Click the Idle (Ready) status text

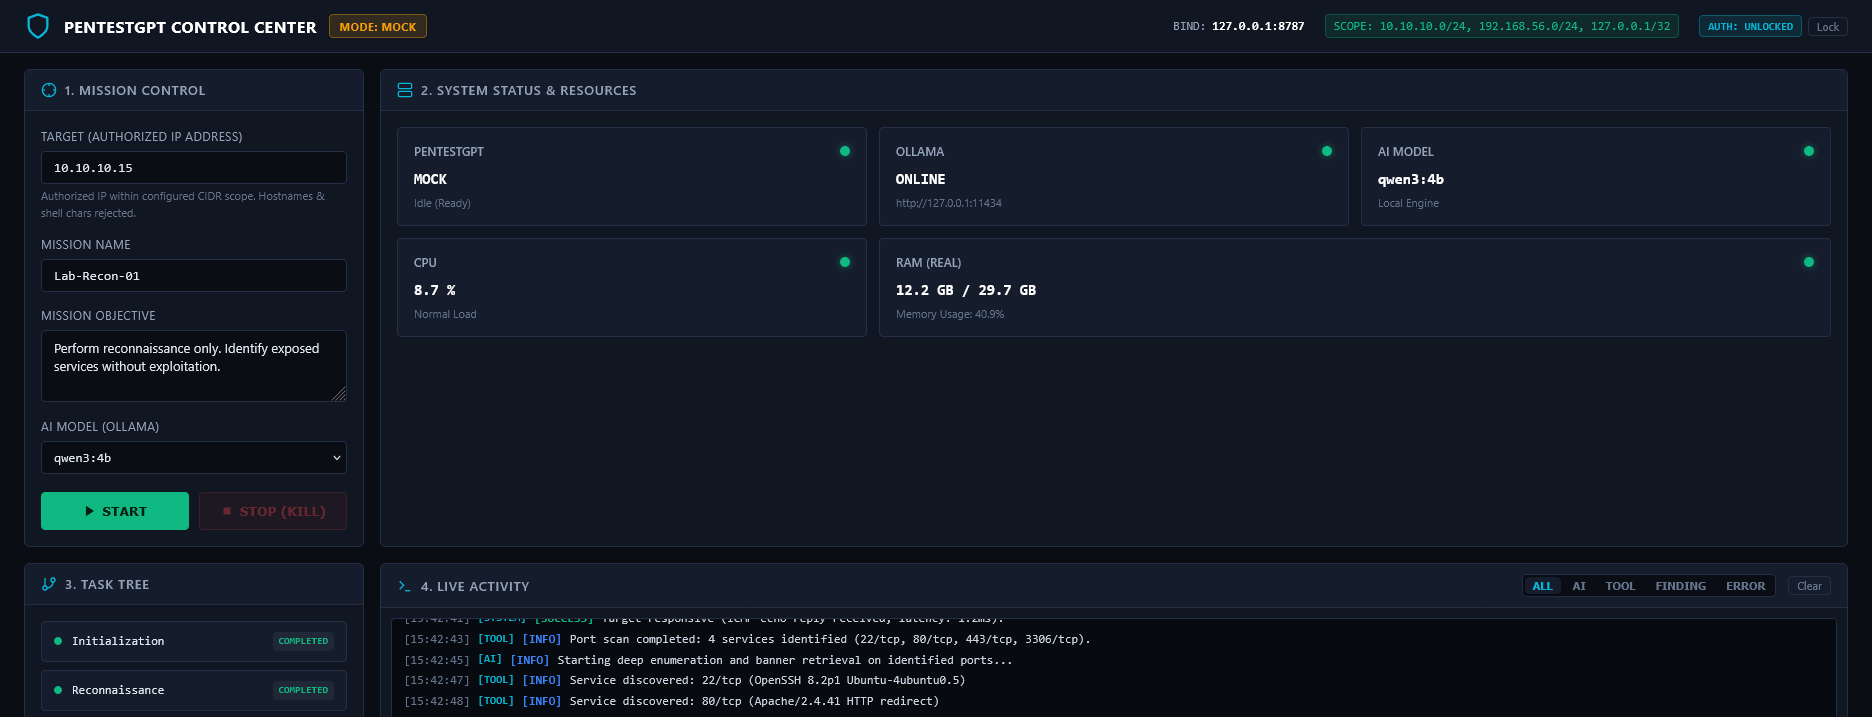click(442, 203)
